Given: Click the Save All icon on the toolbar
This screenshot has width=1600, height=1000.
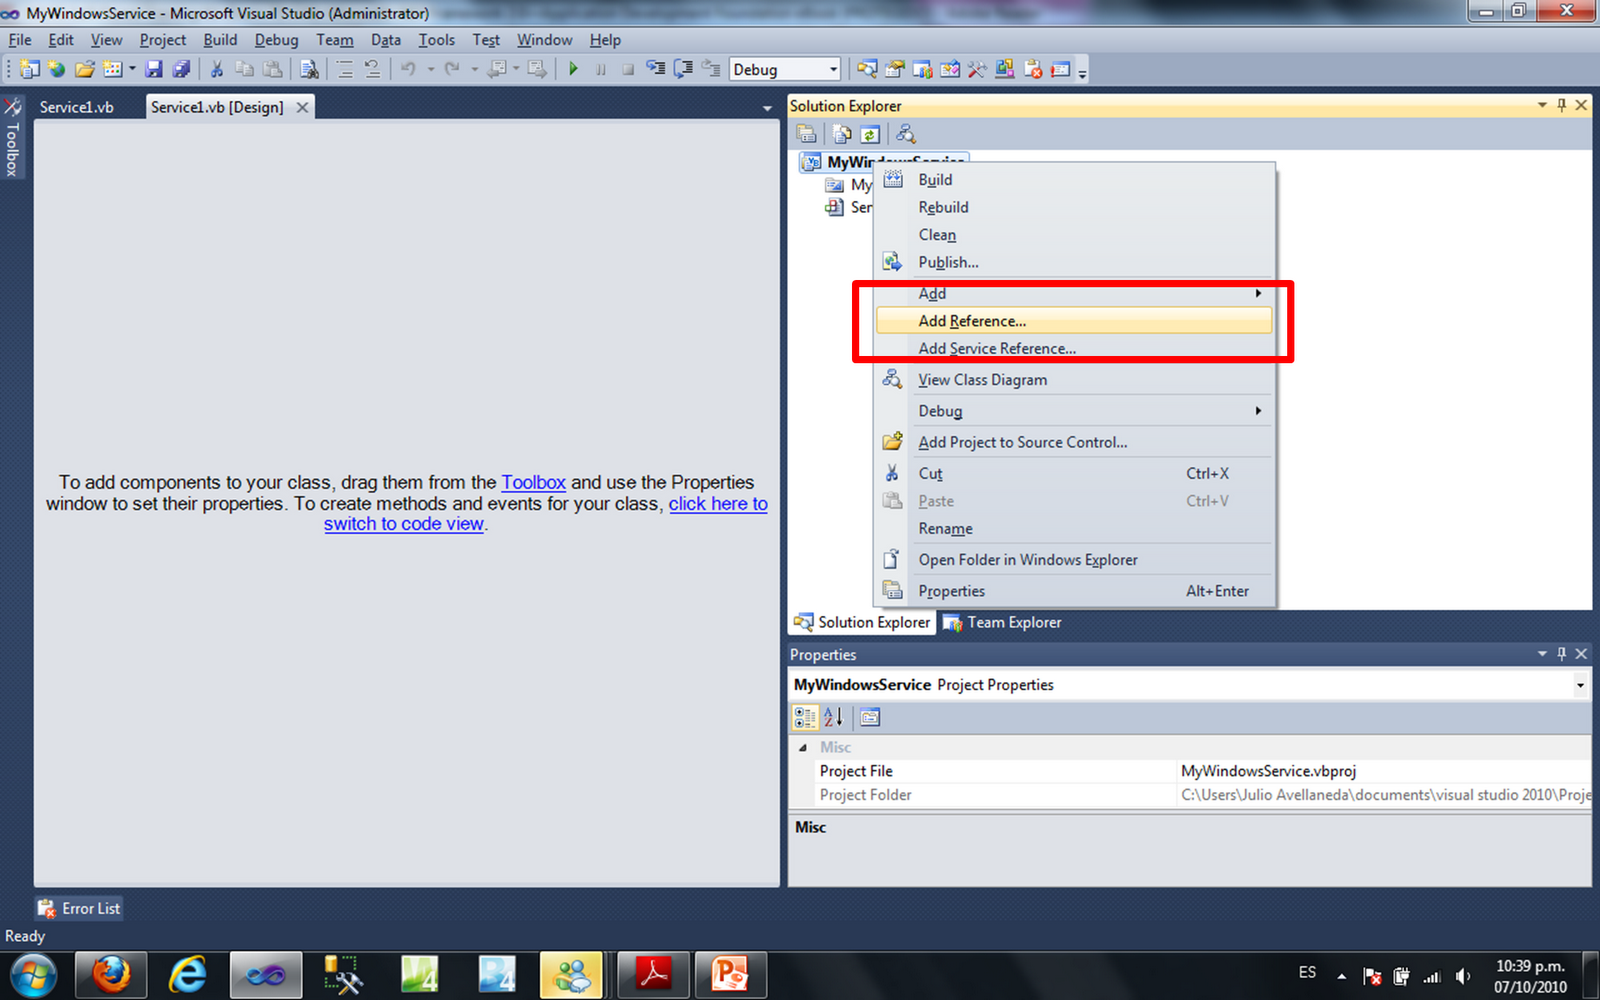Looking at the screenshot, I should pyautogui.click(x=181, y=68).
